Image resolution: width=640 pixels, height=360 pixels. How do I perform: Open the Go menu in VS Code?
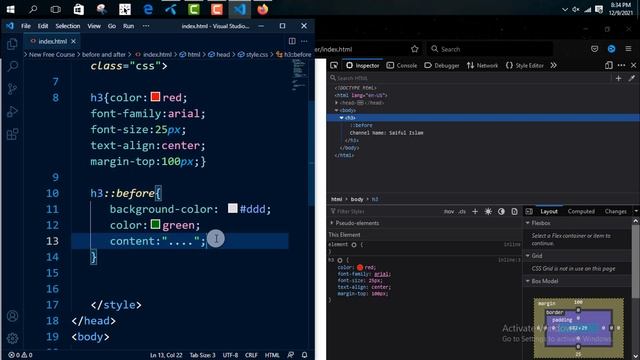pyautogui.click(x=112, y=26)
